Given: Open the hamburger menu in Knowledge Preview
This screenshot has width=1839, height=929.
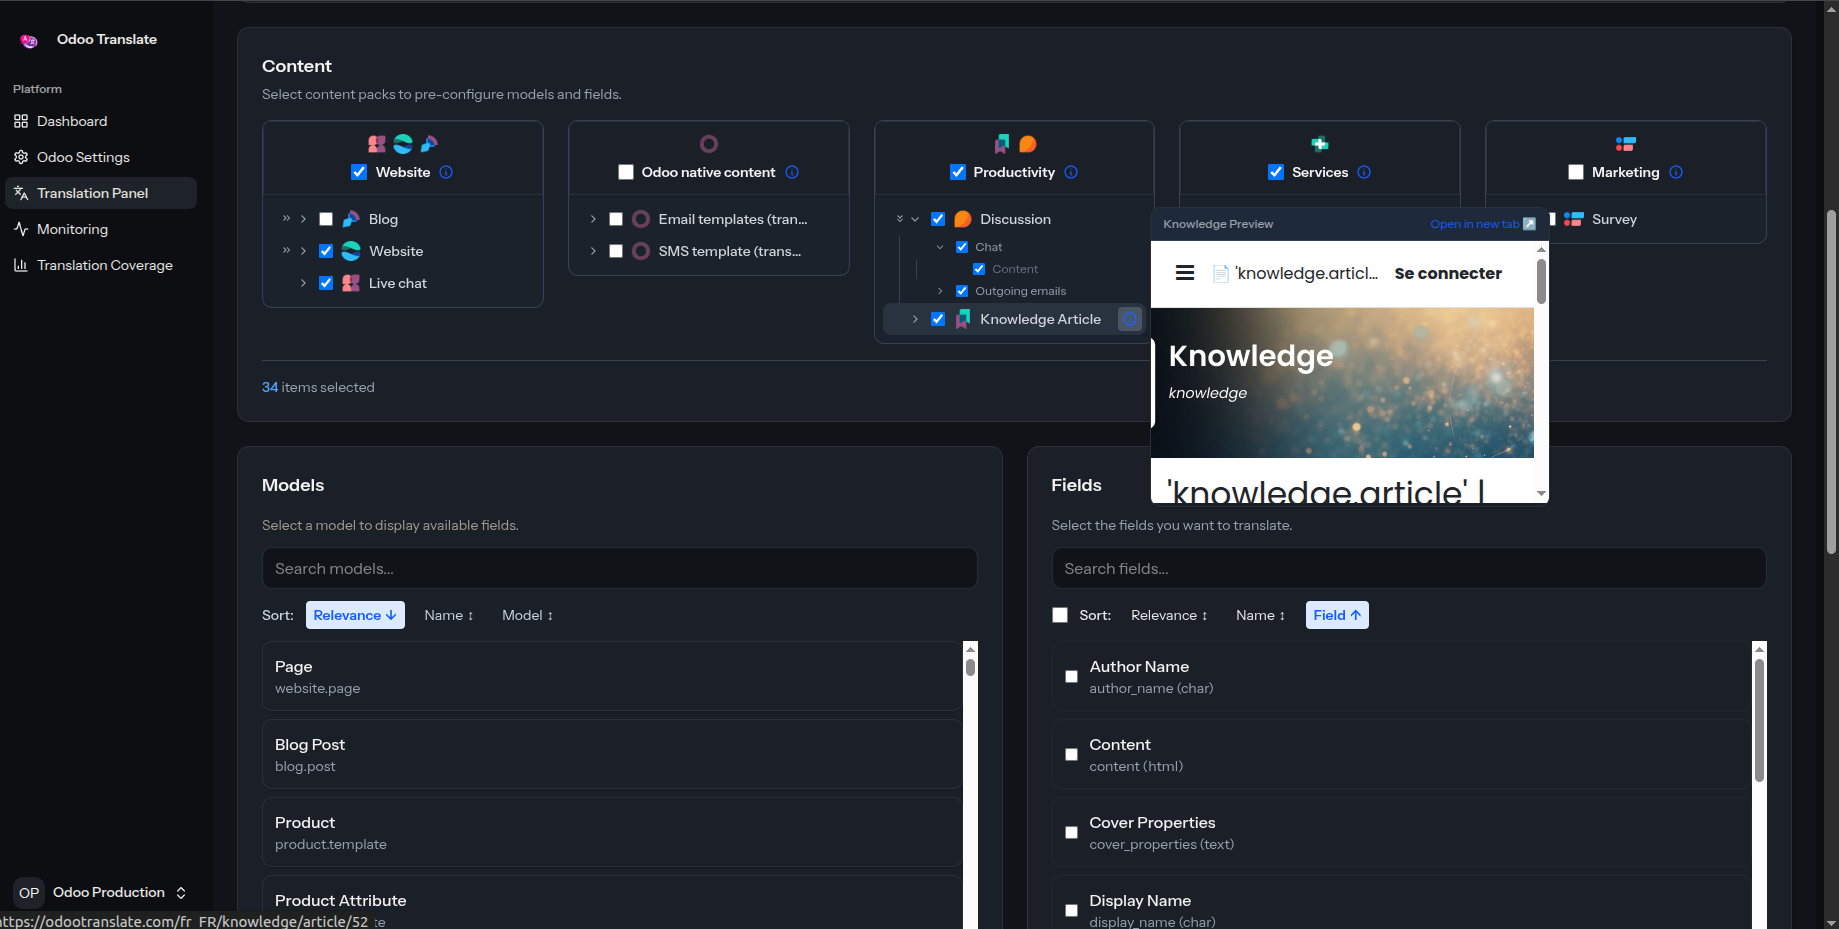Looking at the screenshot, I should [x=1185, y=273].
